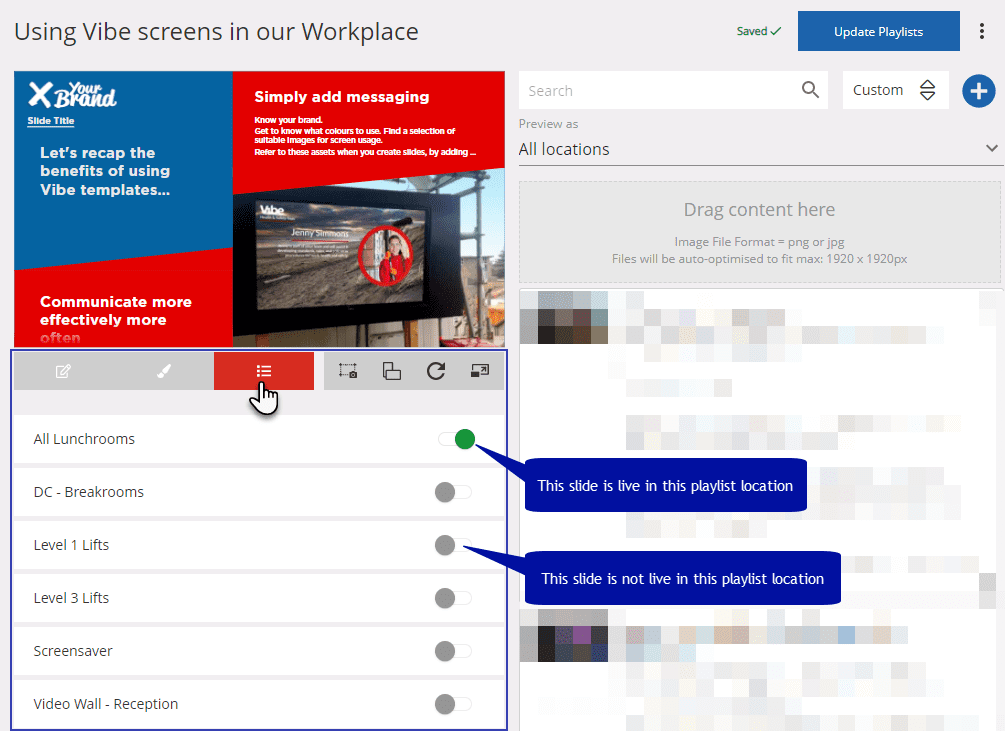
Task: Click the slide preview thumbnail
Action: (x=260, y=209)
